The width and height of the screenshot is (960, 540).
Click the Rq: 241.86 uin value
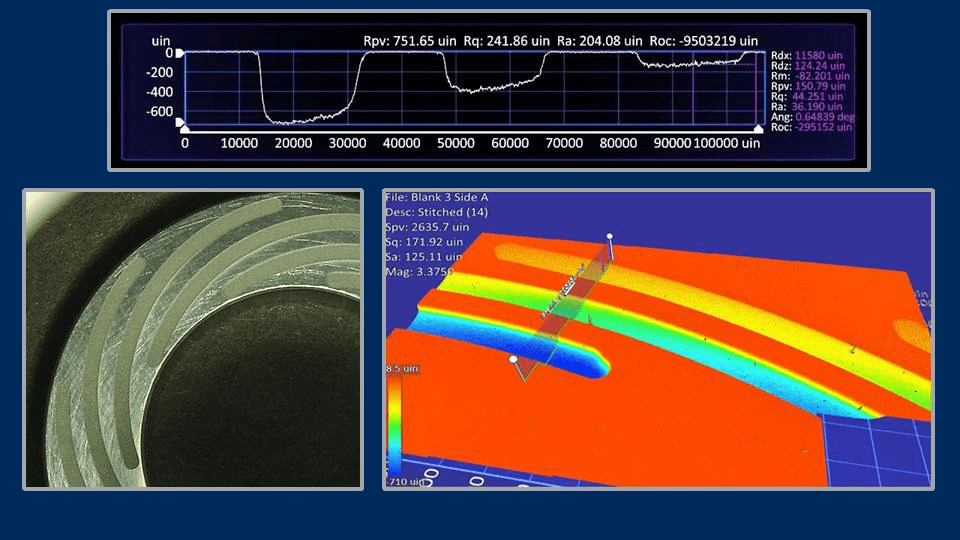tap(506, 41)
